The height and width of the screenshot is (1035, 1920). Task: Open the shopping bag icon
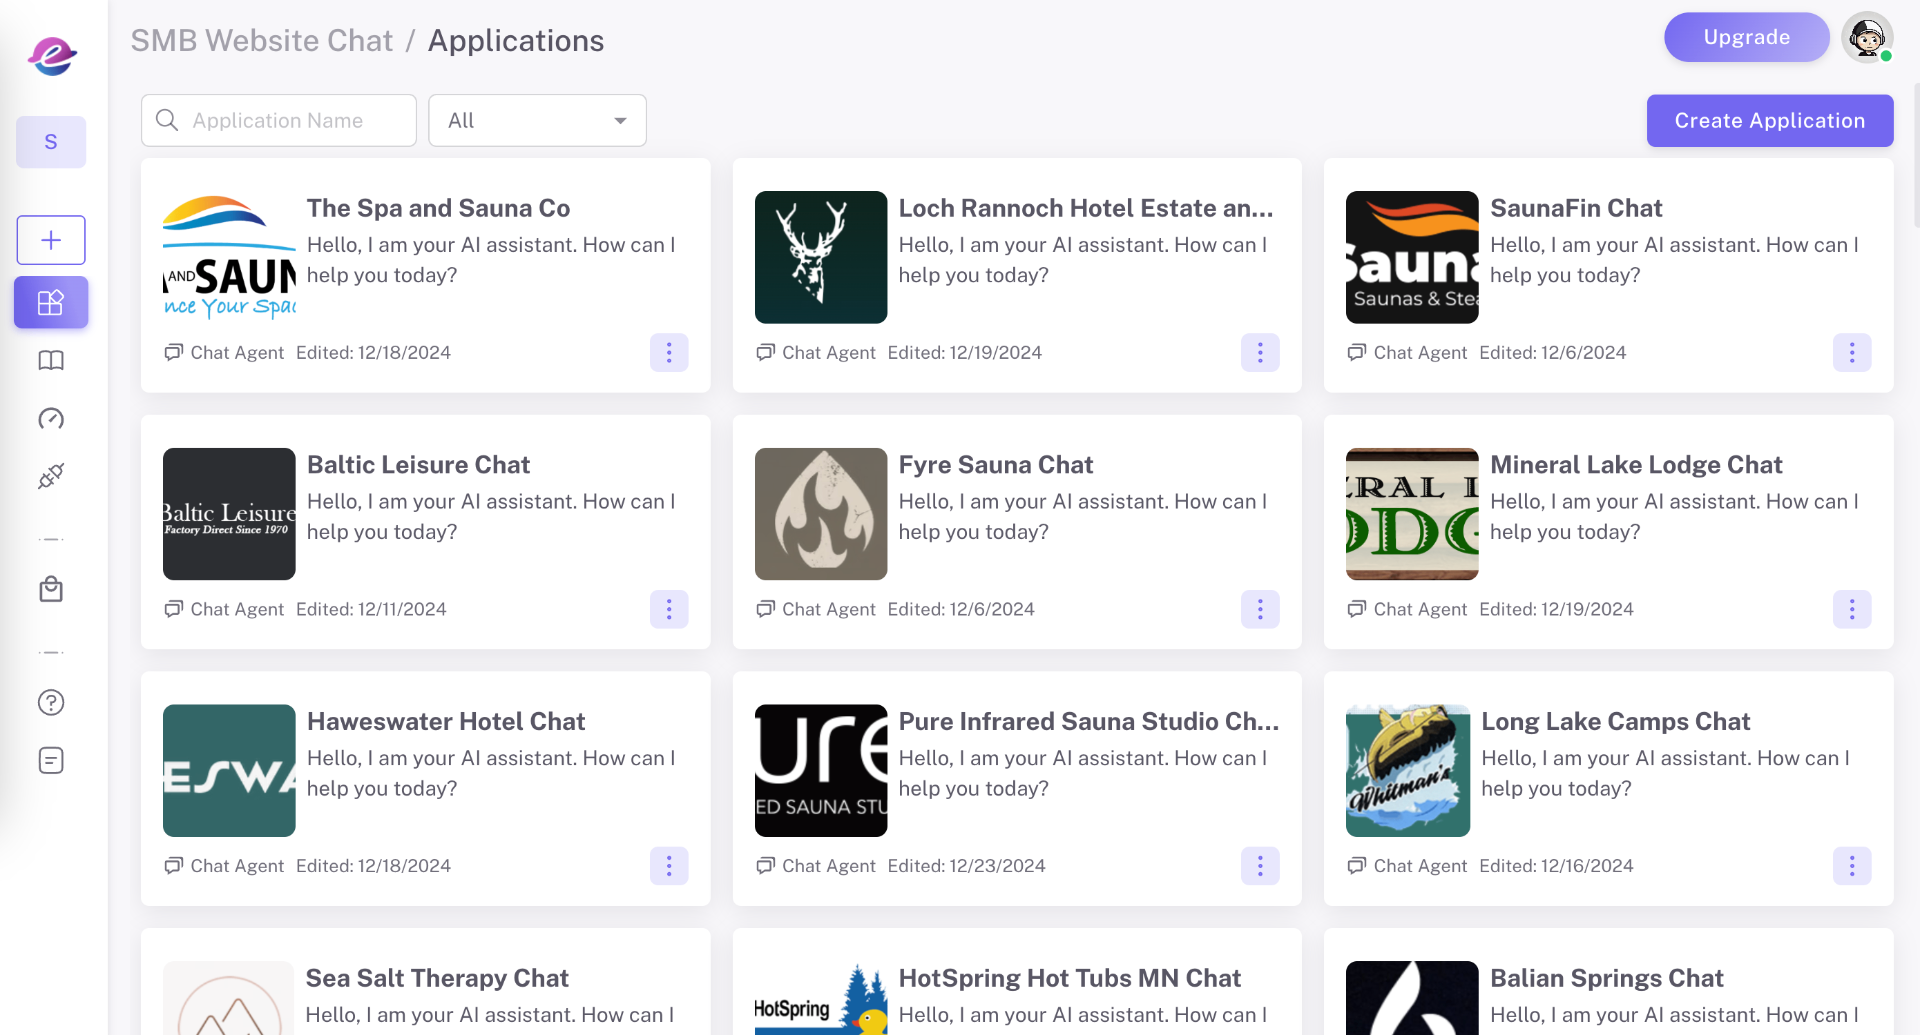(51, 590)
